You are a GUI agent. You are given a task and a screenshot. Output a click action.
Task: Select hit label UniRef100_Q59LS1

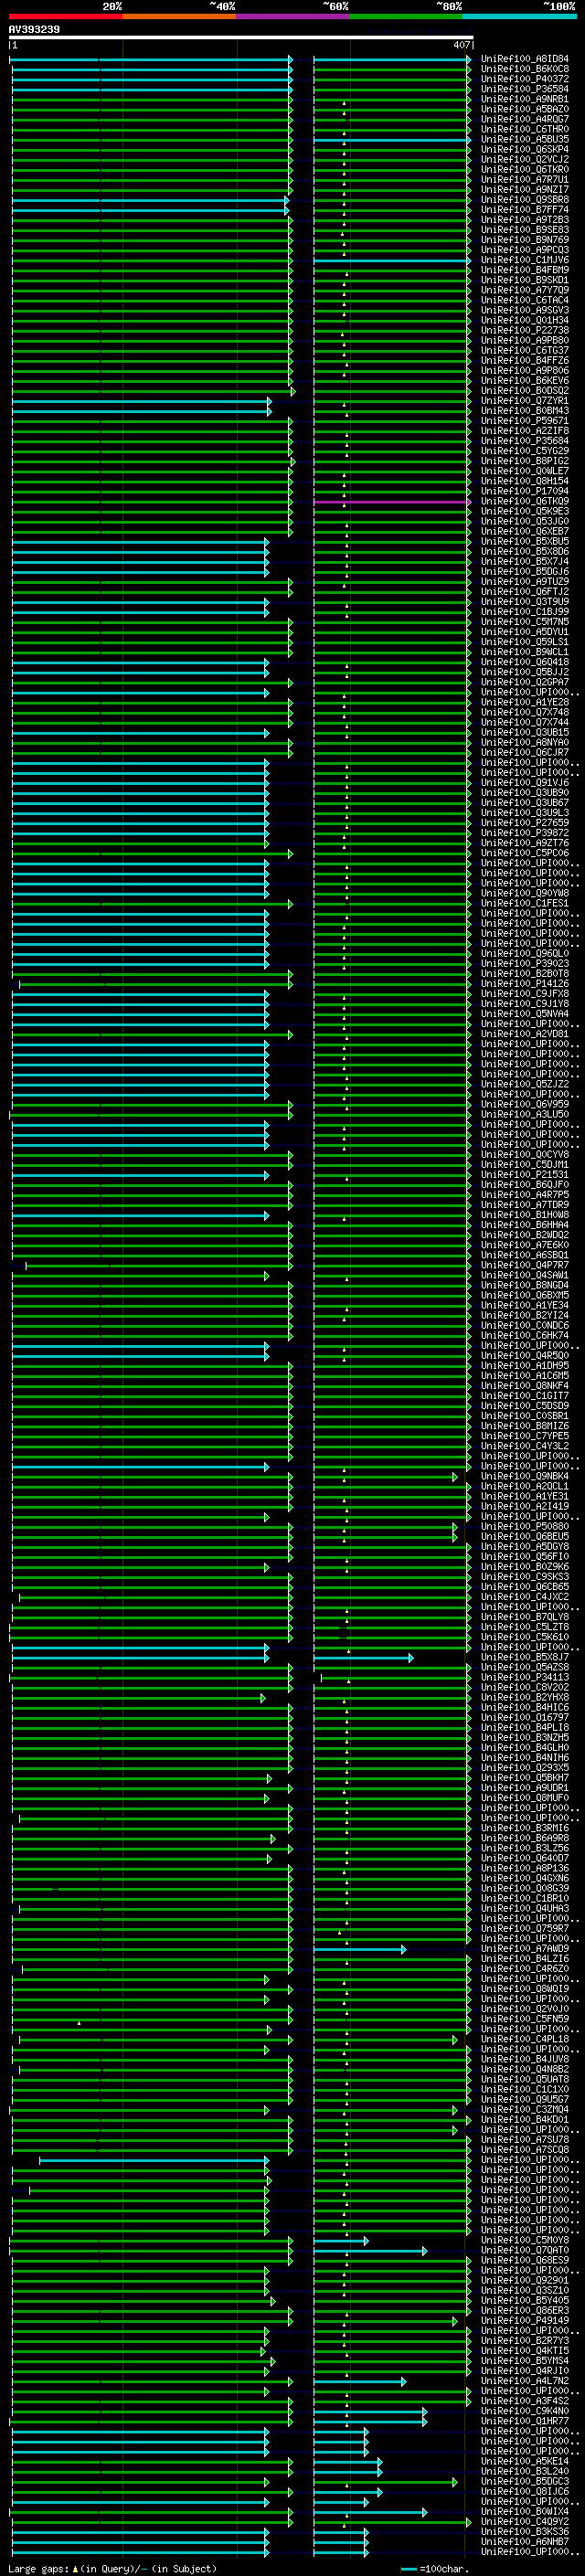tap(525, 642)
